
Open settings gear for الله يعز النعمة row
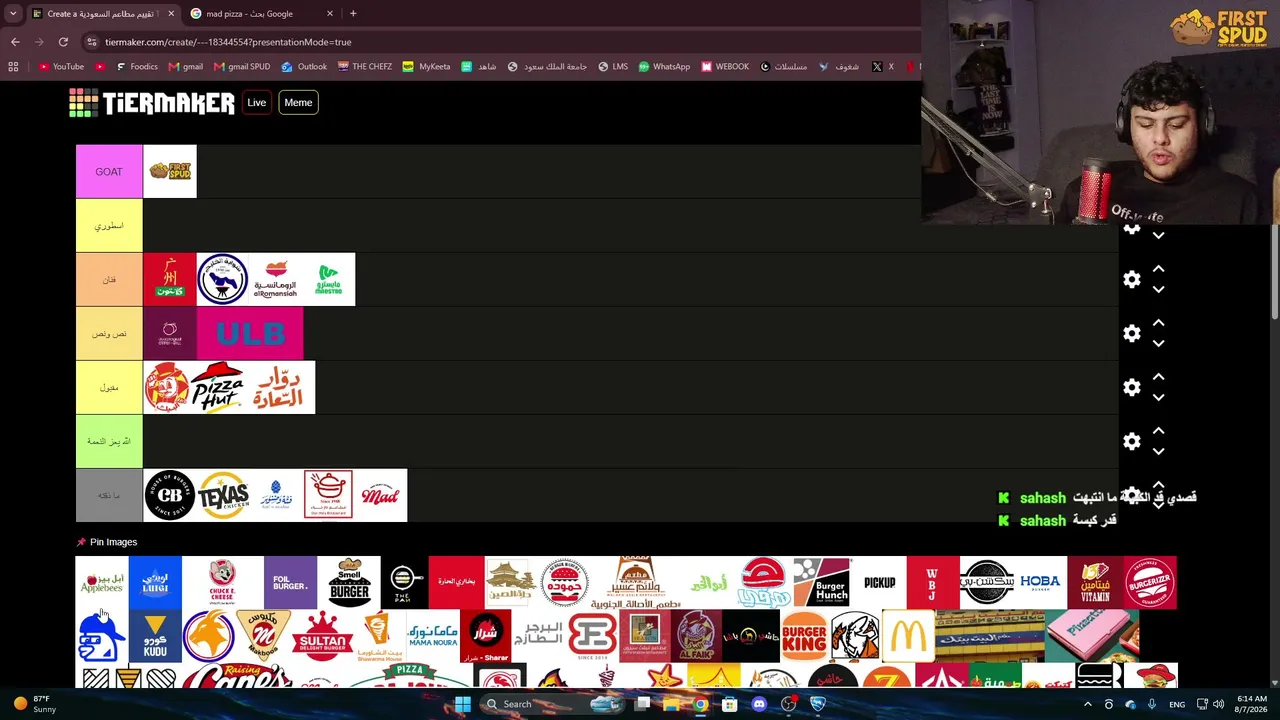pyautogui.click(x=1132, y=442)
